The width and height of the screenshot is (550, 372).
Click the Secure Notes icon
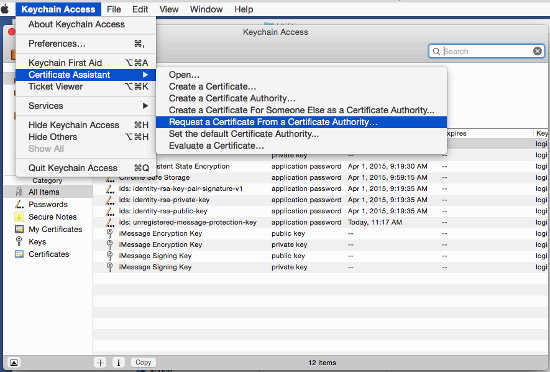click(19, 217)
